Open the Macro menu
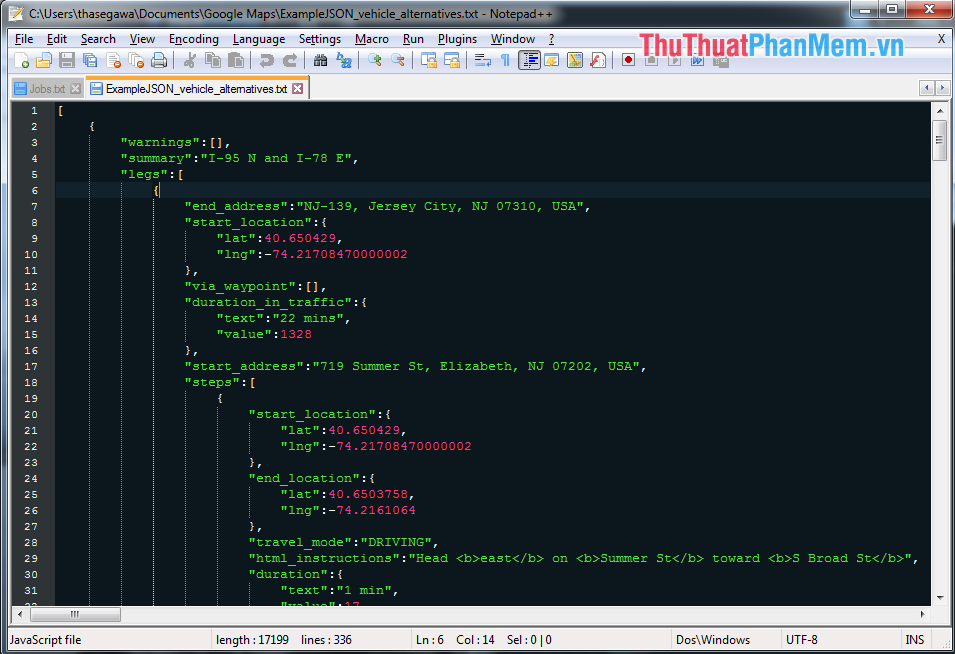The image size is (955, 654). pyautogui.click(x=371, y=39)
